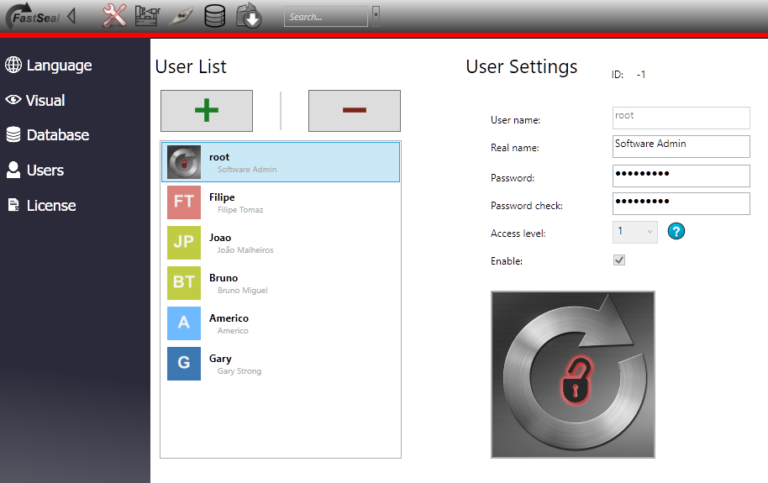Open the machine configuration icon in toolbar
Screen dimensions: 768x483
(x=147, y=16)
